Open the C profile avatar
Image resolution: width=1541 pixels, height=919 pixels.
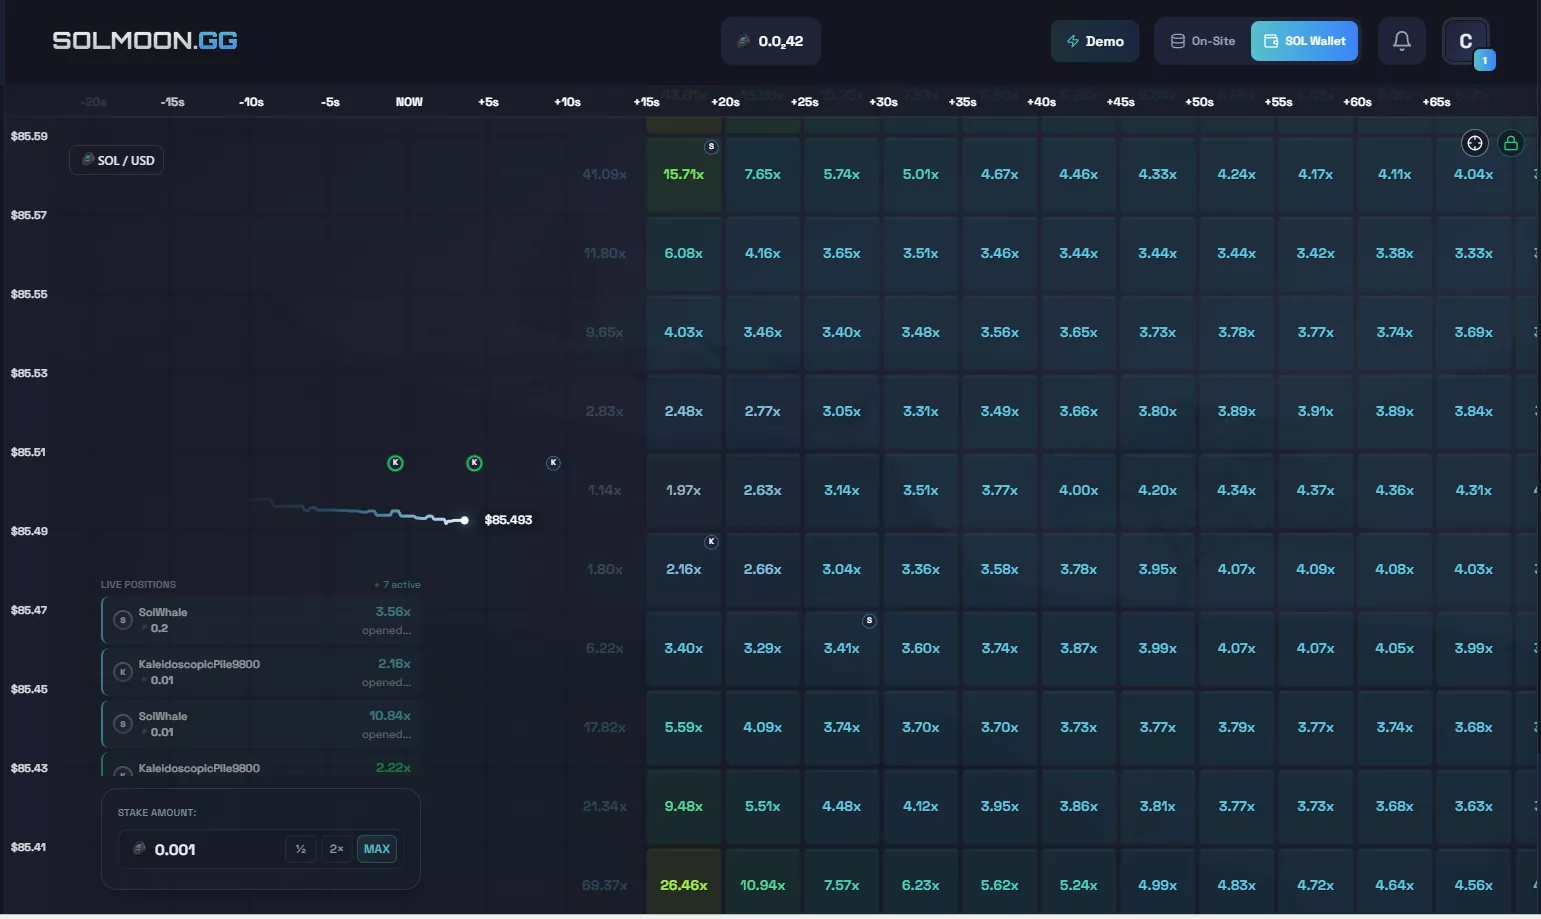pos(1465,41)
